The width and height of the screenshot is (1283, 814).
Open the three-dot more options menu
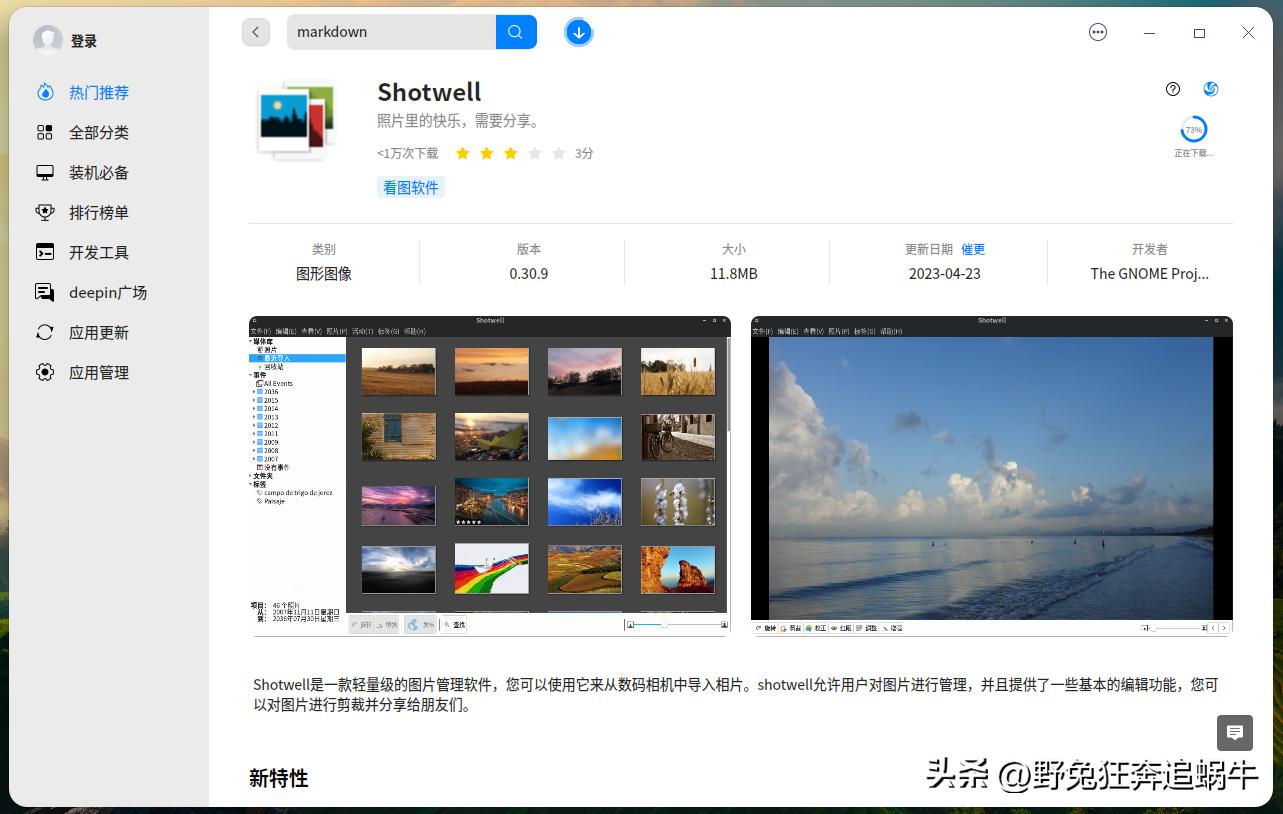pyautogui.click(x=1098, y=32)
